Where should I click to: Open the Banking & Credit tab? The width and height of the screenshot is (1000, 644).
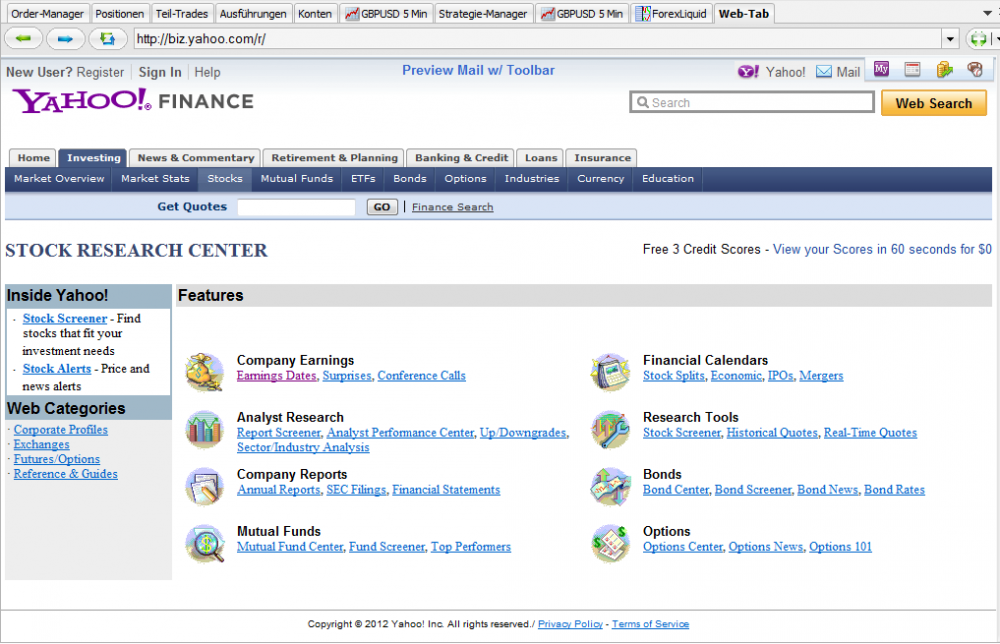click(461, 157)
